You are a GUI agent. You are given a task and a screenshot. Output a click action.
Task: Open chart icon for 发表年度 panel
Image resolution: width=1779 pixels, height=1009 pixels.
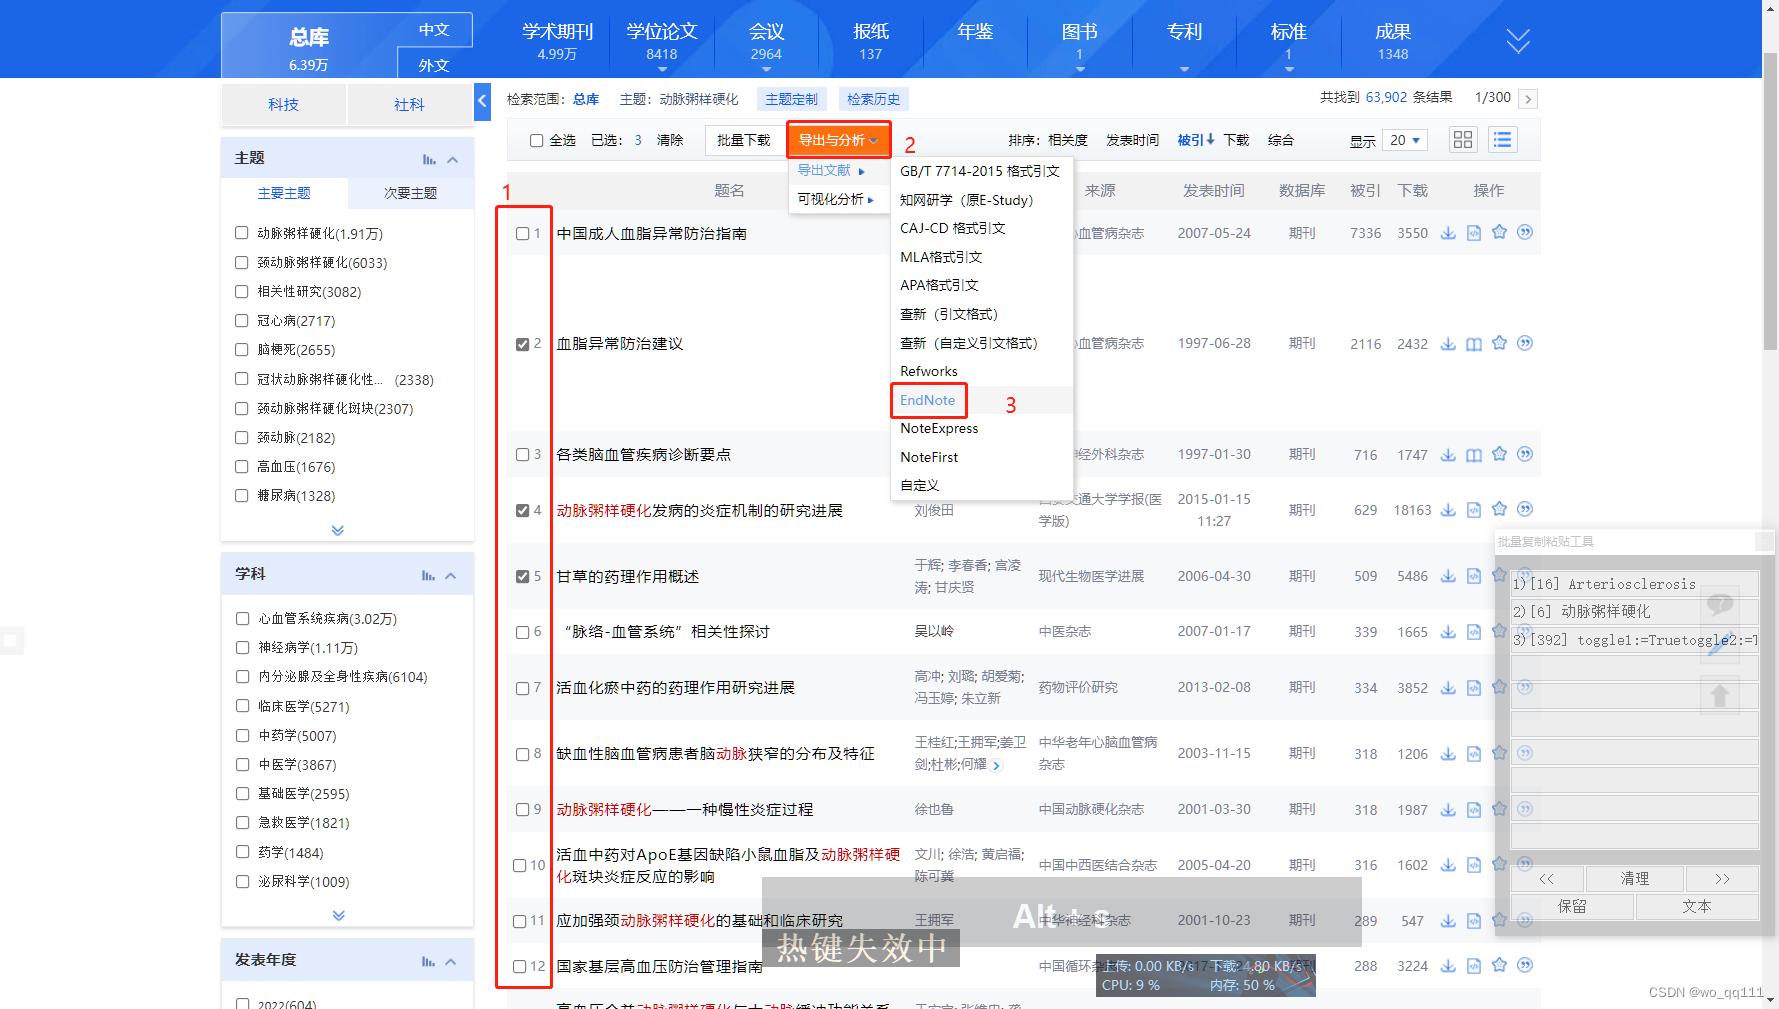coord(428,961)
